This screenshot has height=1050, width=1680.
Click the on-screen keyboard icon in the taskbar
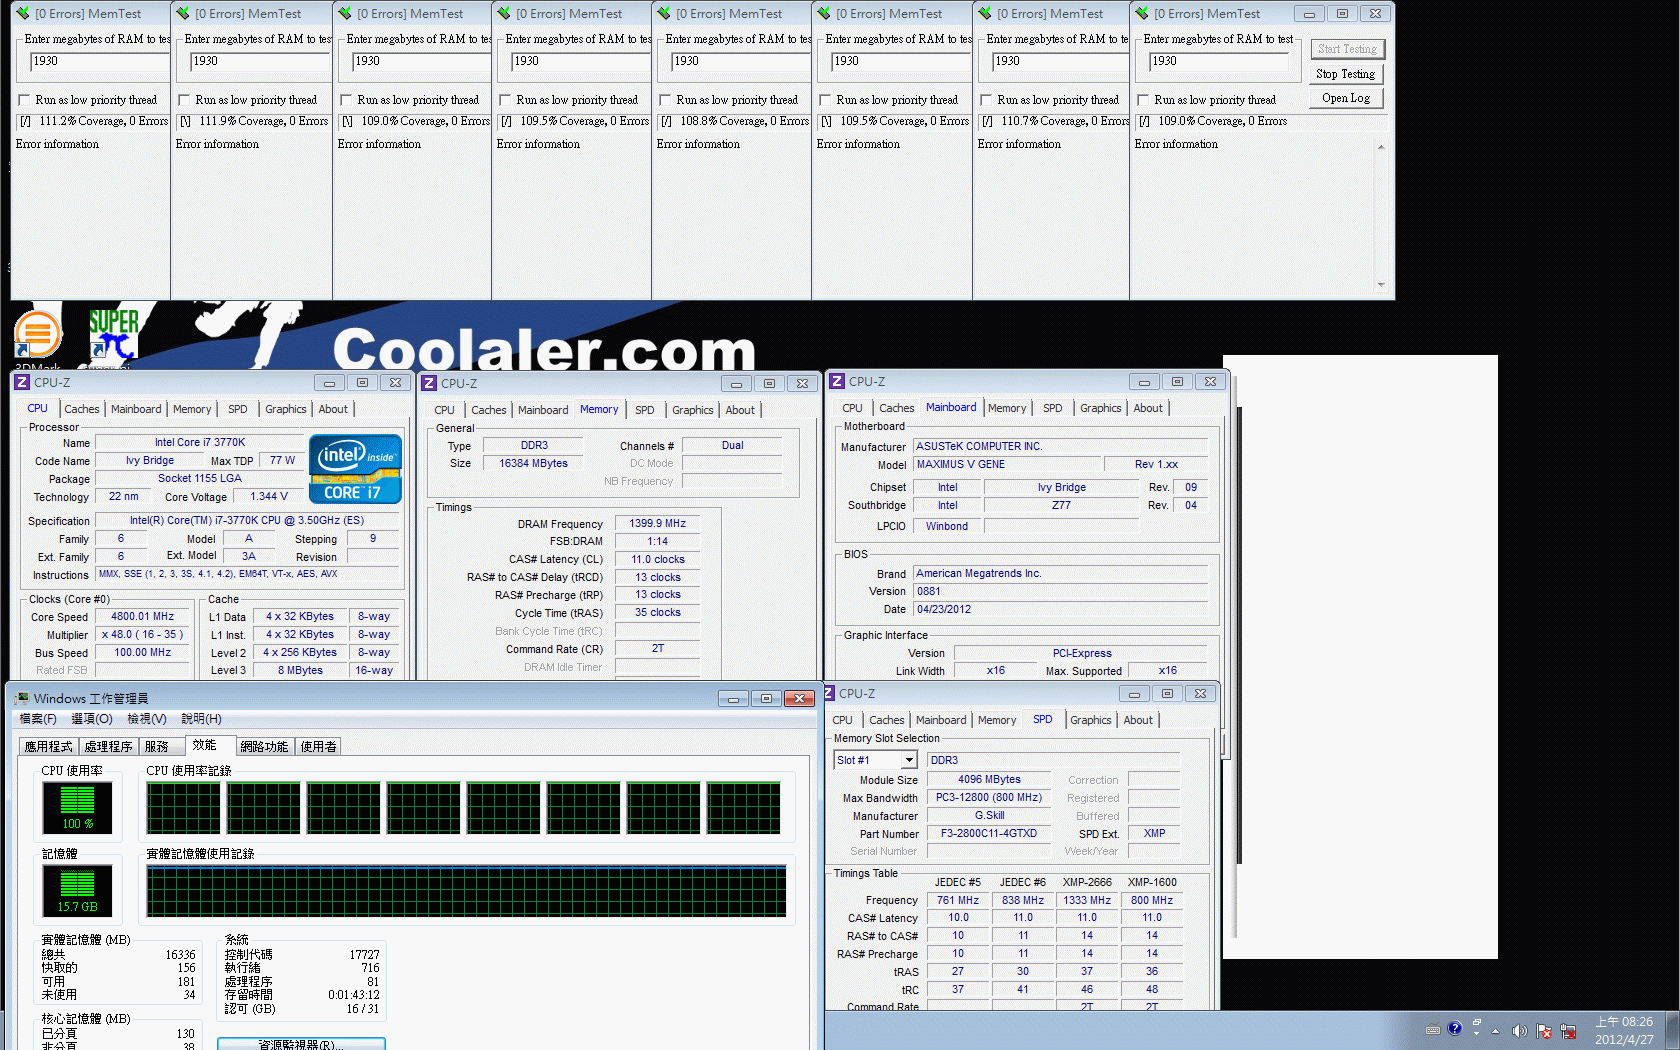tap(1432, 1029)
